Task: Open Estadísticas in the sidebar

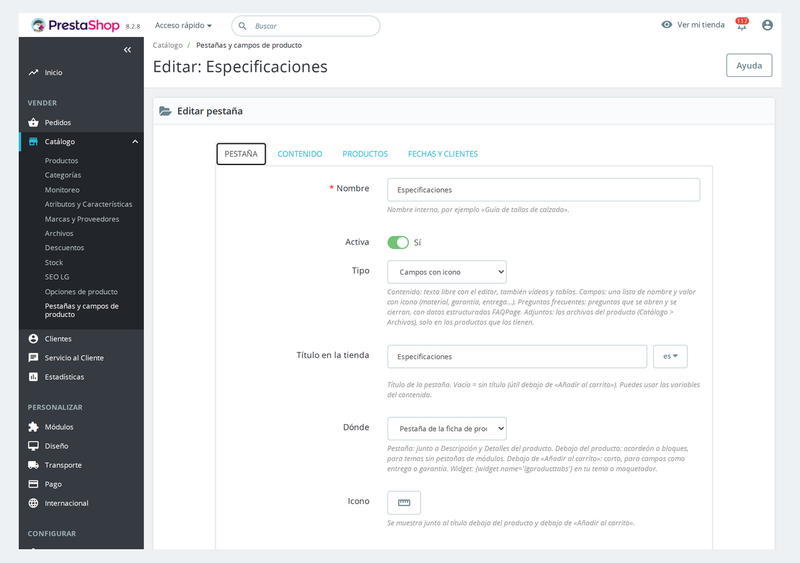Action: [64, 377]
